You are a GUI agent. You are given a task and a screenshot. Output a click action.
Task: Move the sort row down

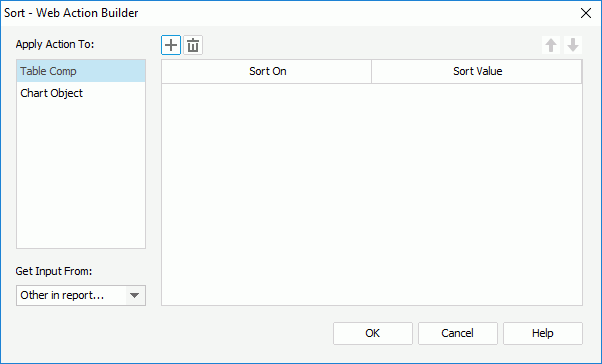pyautogui.click(x=573, y=45)
